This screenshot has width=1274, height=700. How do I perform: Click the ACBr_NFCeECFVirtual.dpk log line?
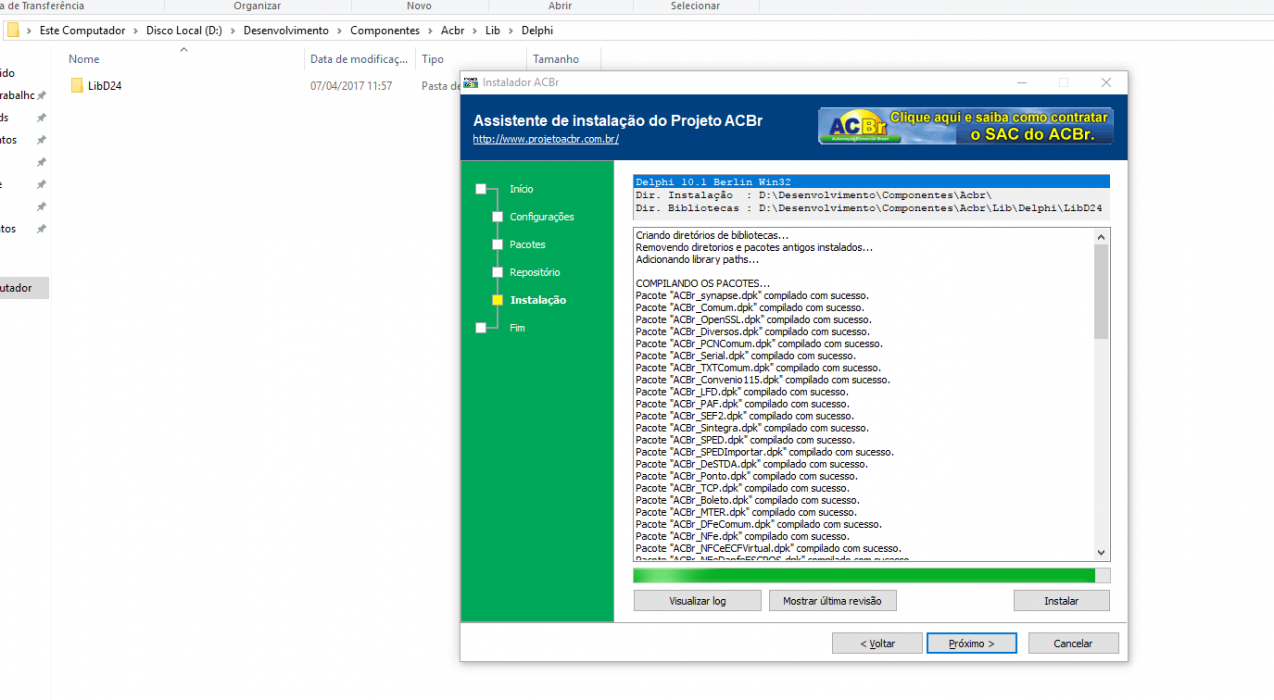768,548
